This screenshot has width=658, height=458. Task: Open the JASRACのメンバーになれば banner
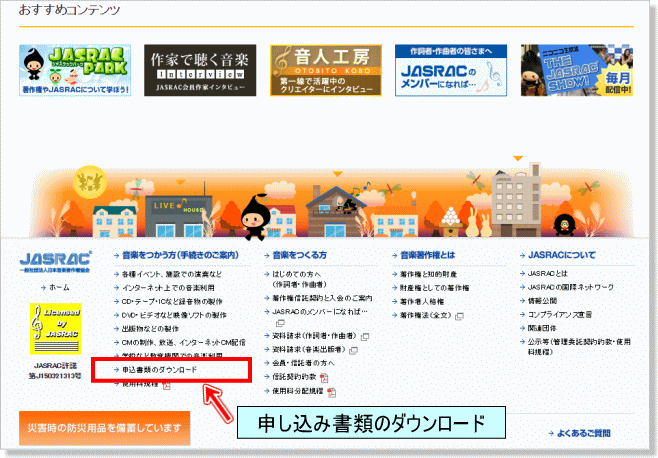click(x=451, y=70)
